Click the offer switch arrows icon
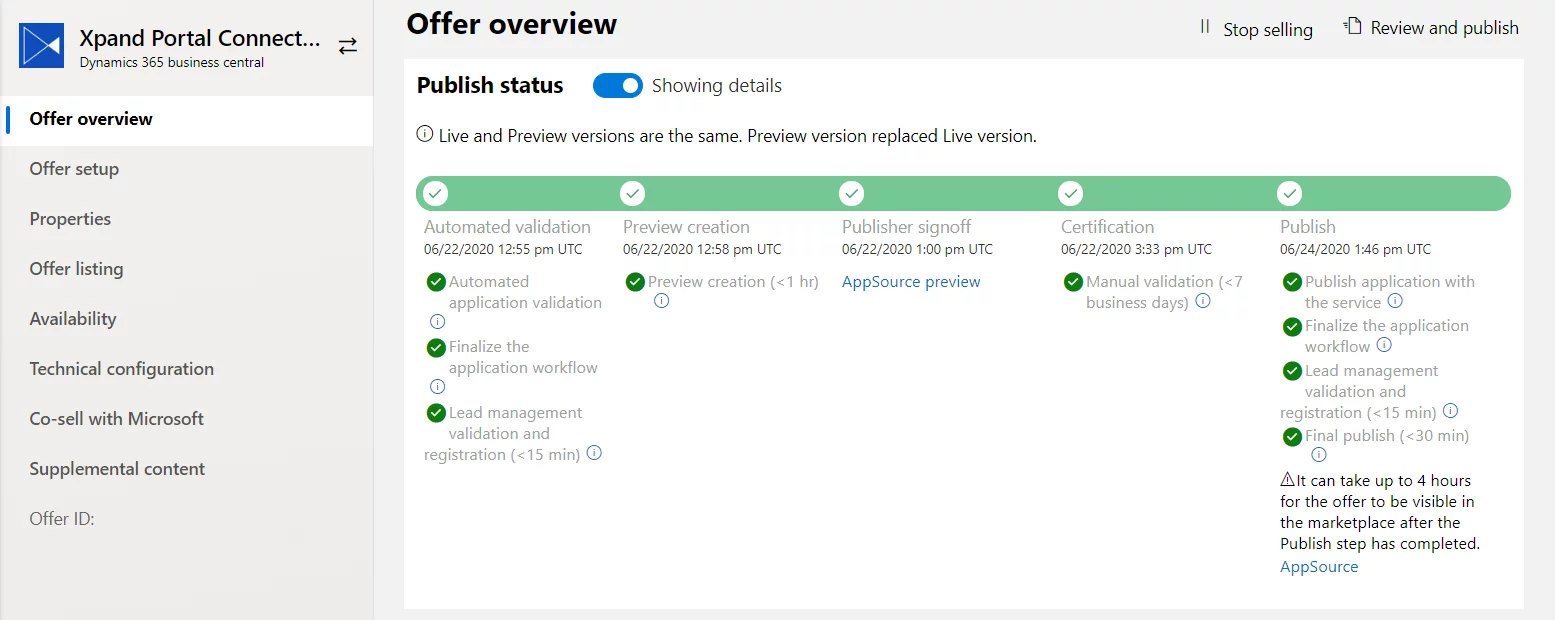 347,46
